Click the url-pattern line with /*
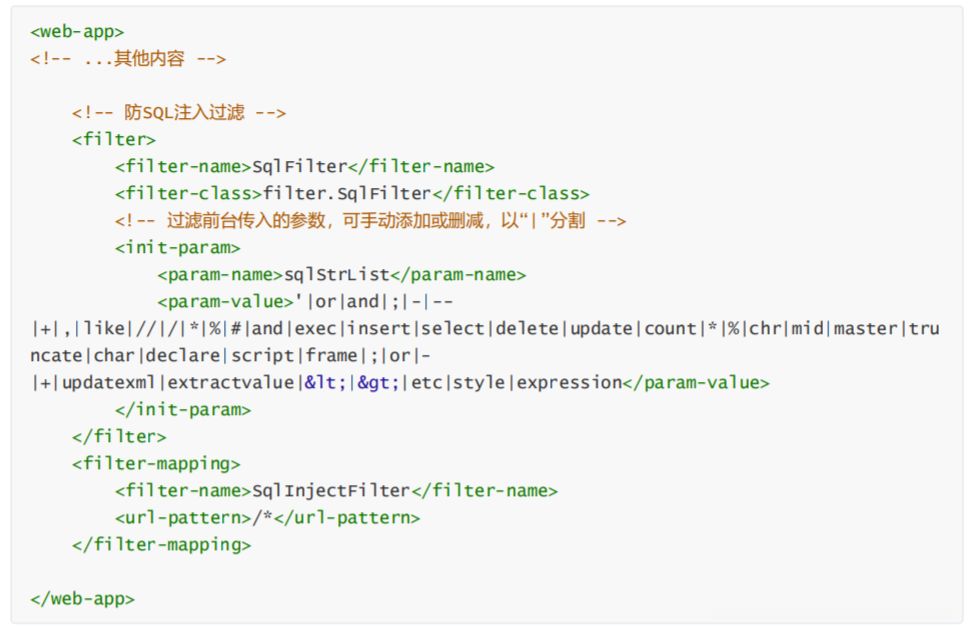 (267, 518)
